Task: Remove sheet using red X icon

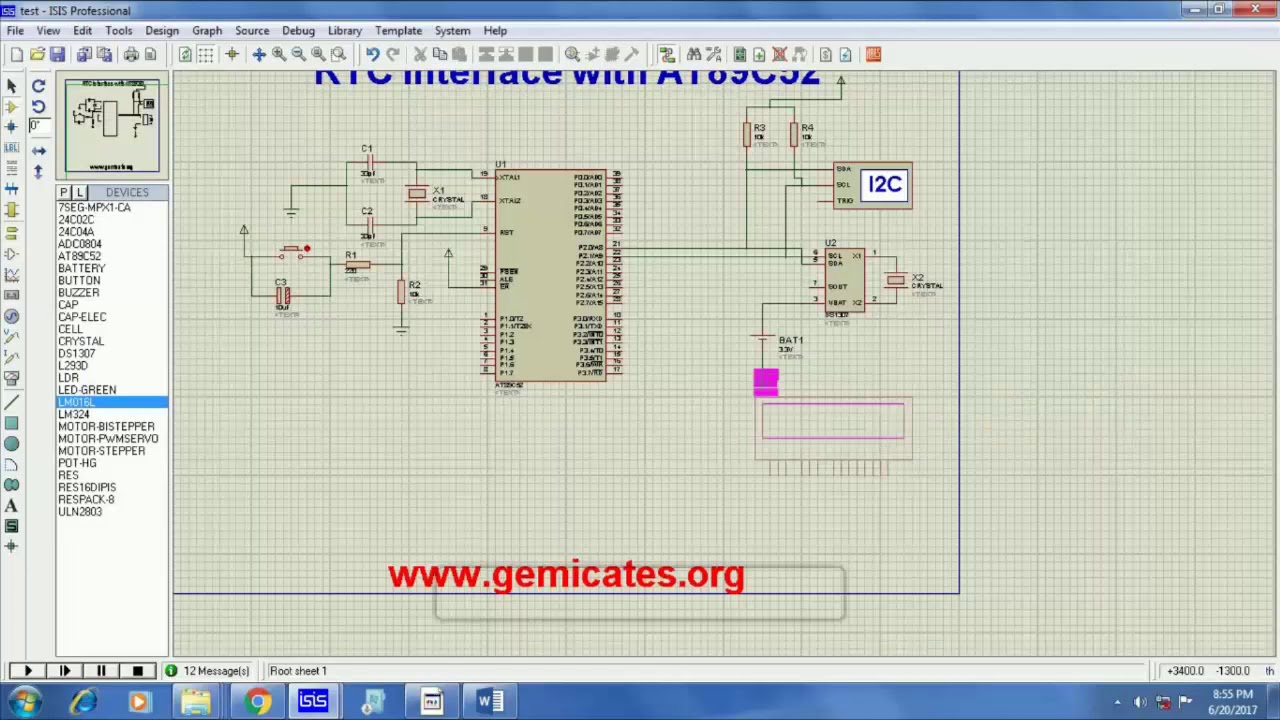Action: pos(780,54)
